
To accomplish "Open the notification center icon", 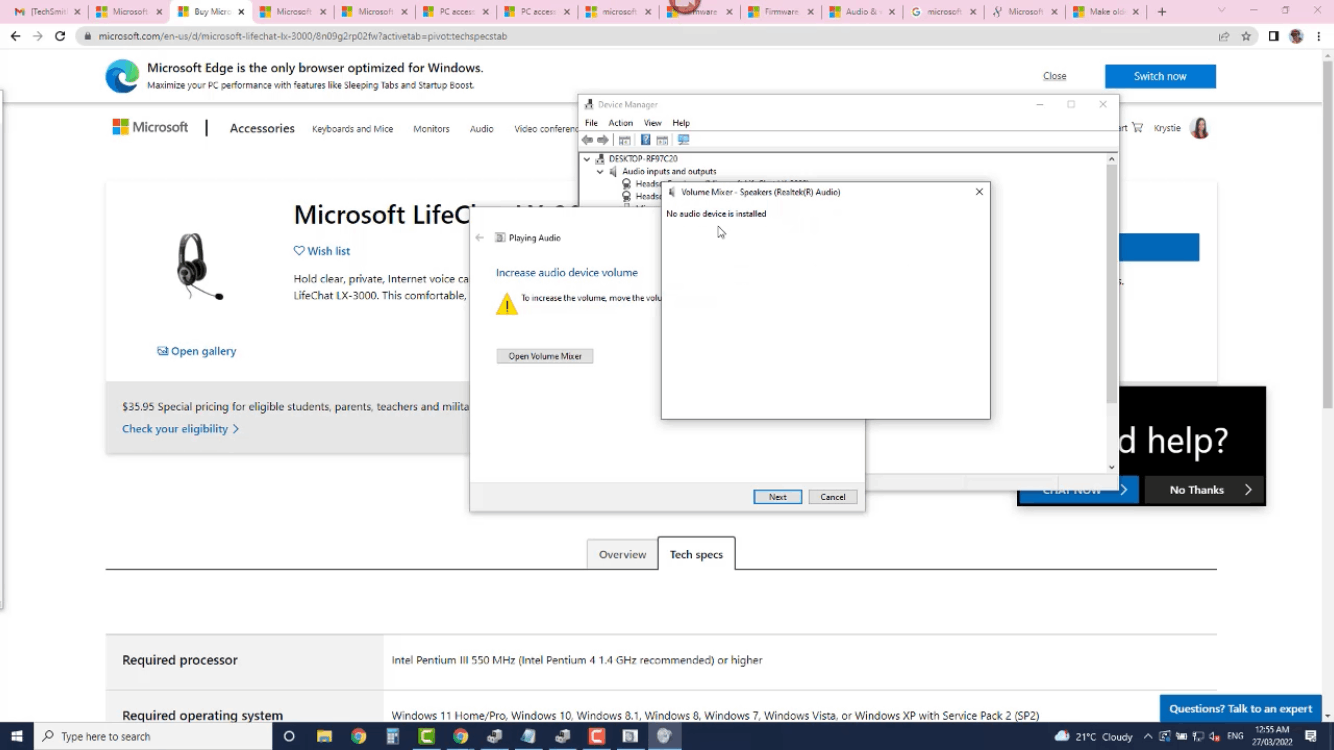I will tap(1311, 736).
